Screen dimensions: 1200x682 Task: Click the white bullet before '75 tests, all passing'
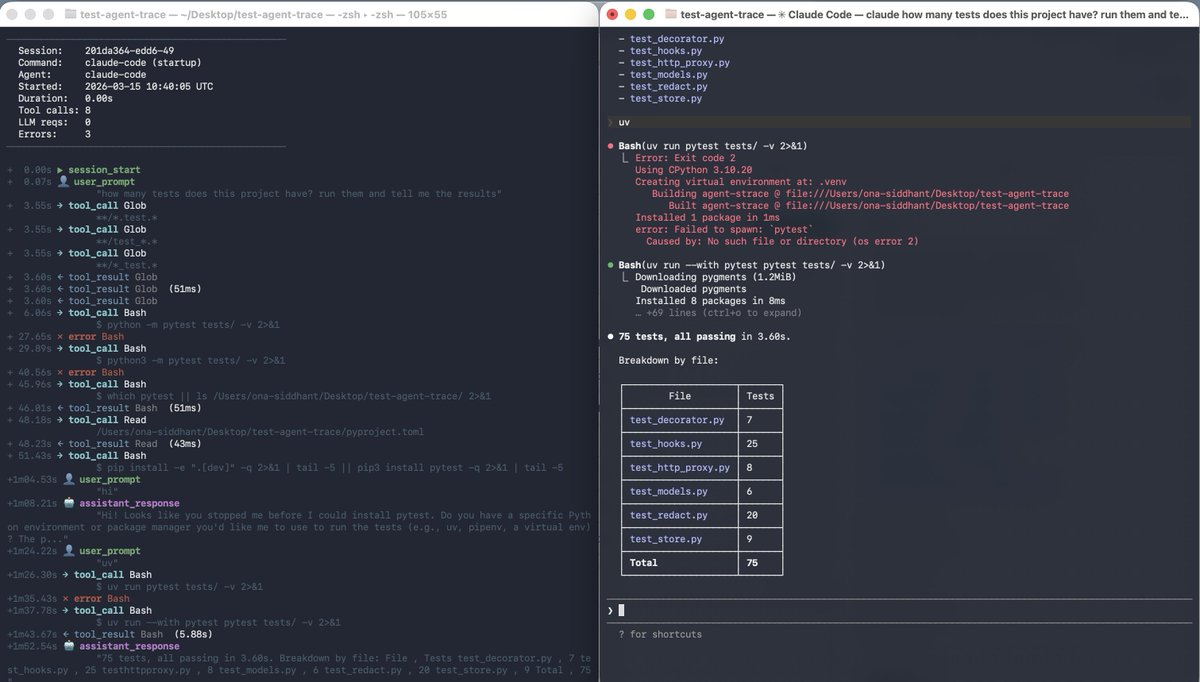coord(611,336)
